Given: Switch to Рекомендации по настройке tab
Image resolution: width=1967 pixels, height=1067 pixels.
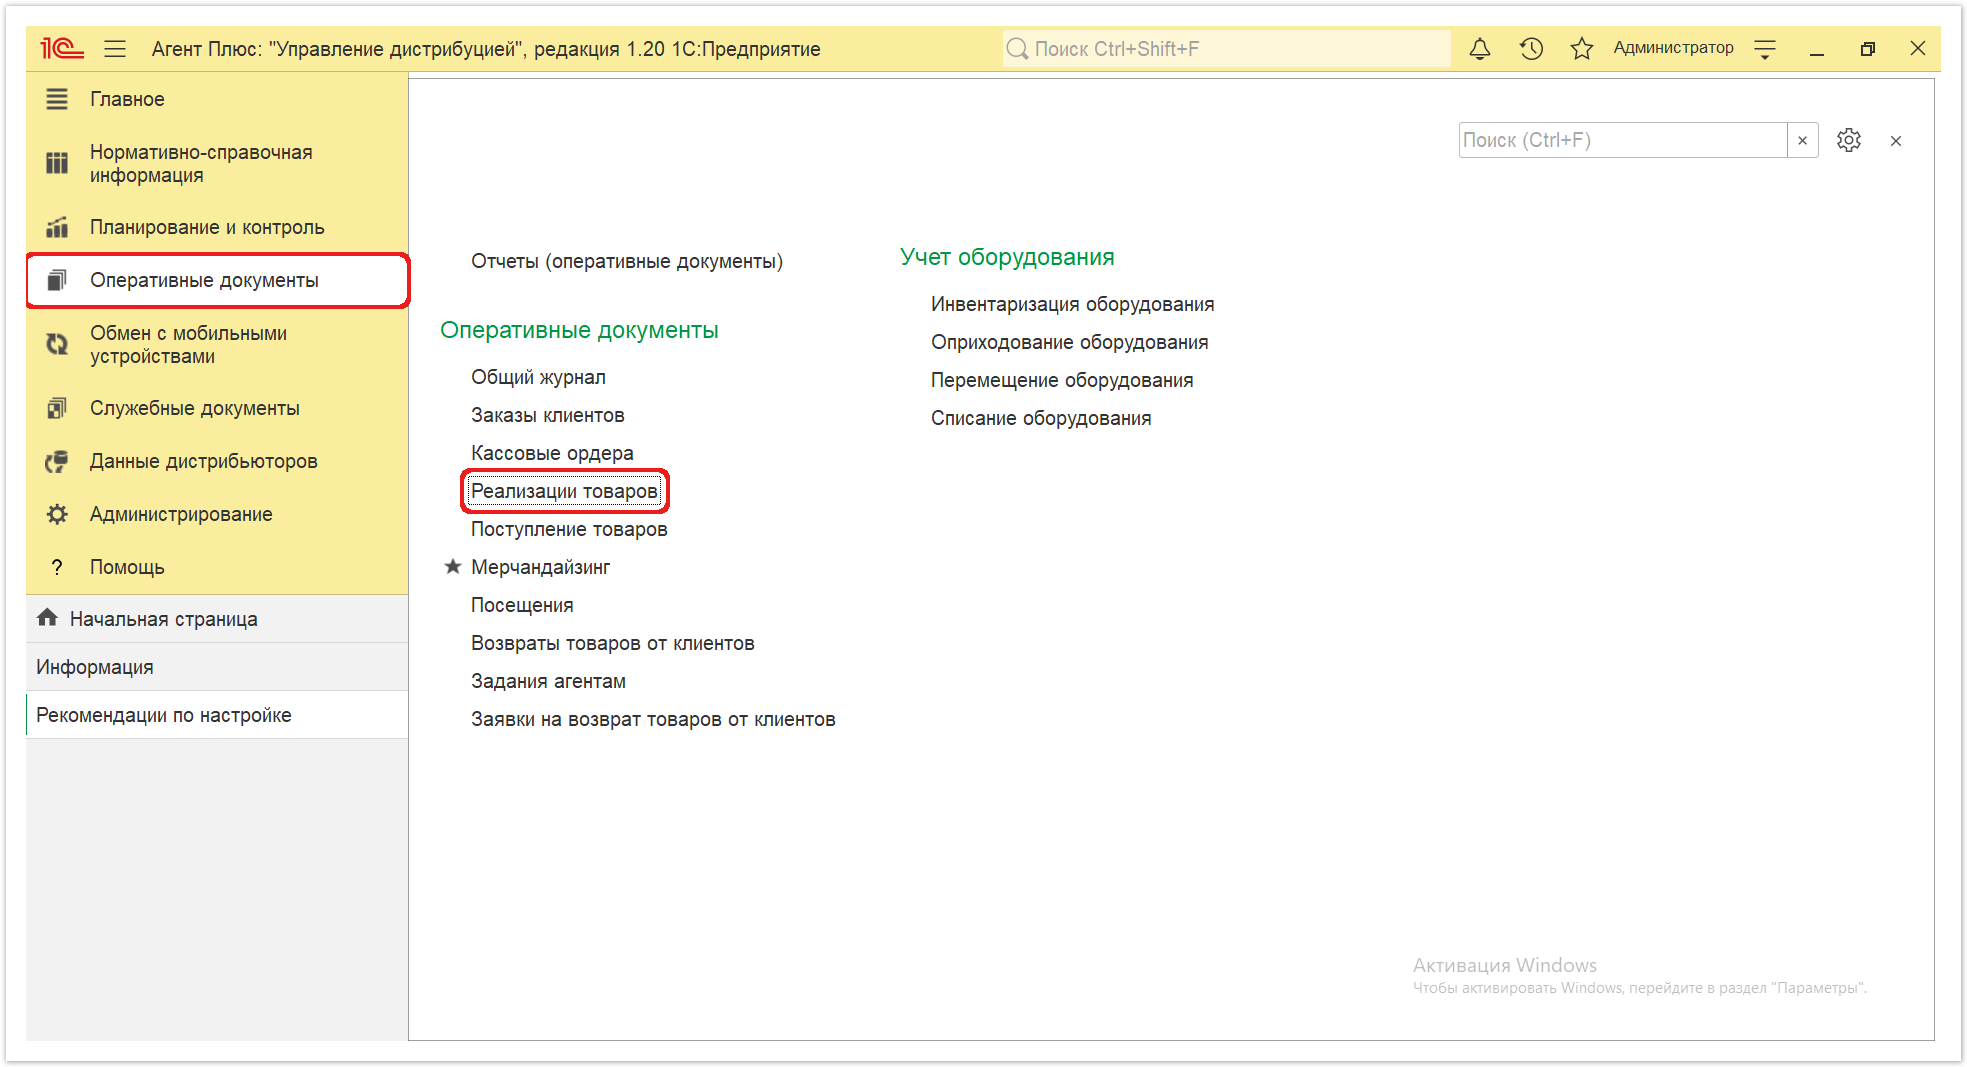Looking at the screenshot, I should coord(217,715).
